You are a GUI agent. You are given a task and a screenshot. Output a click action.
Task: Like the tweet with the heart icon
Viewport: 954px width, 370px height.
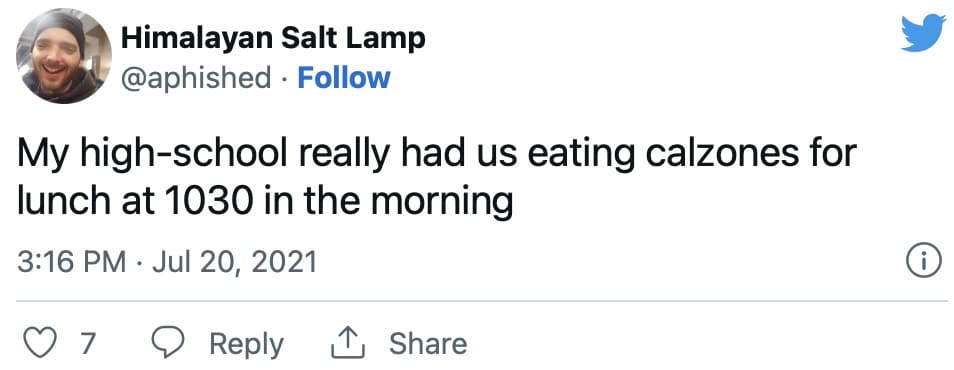pyautogui.click(x=39, y=343)
